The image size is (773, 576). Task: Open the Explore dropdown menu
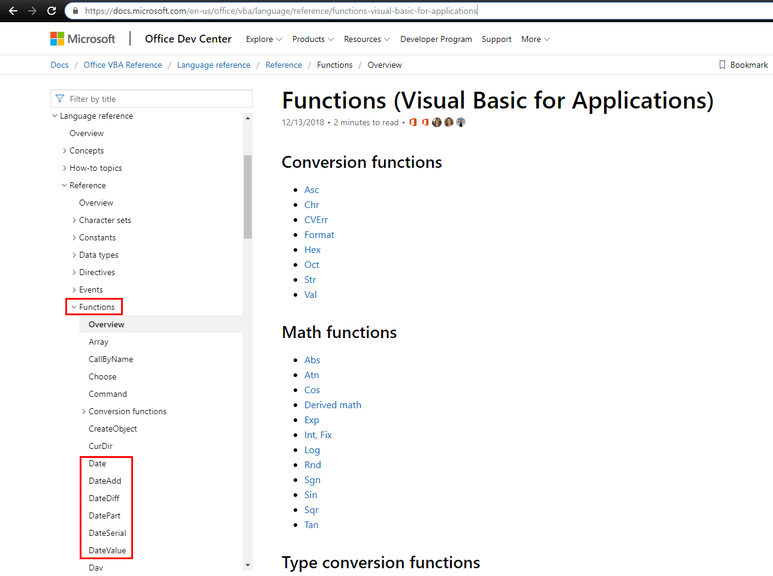264,39
